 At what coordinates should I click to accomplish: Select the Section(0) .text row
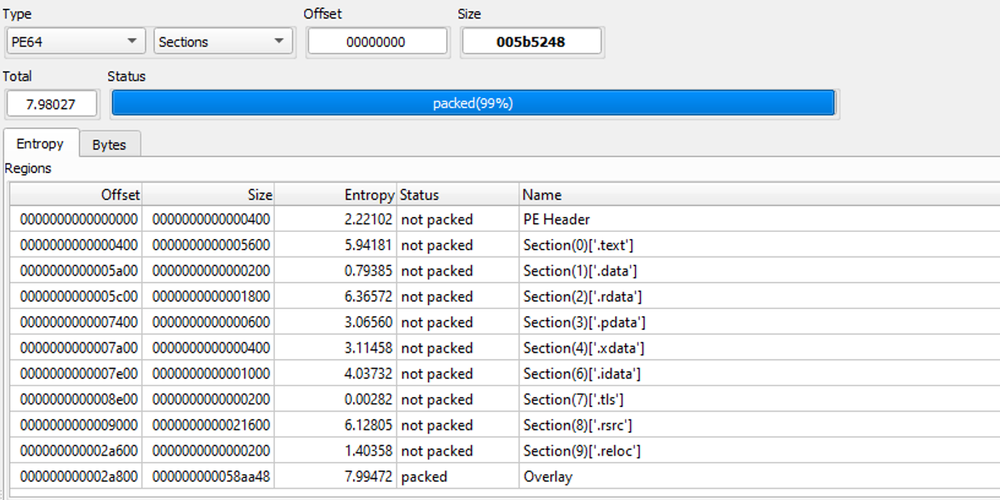pyautogui.click(x=578, y=245)
